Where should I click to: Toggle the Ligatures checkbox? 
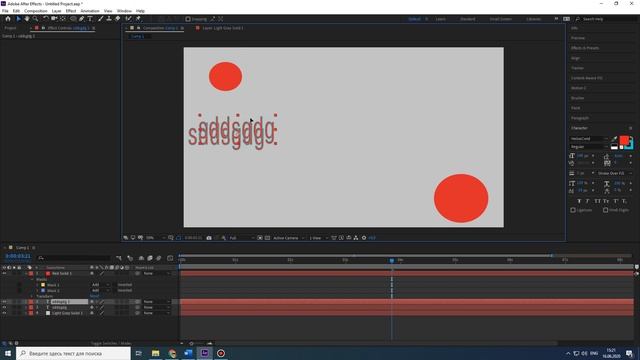[573, 210]
